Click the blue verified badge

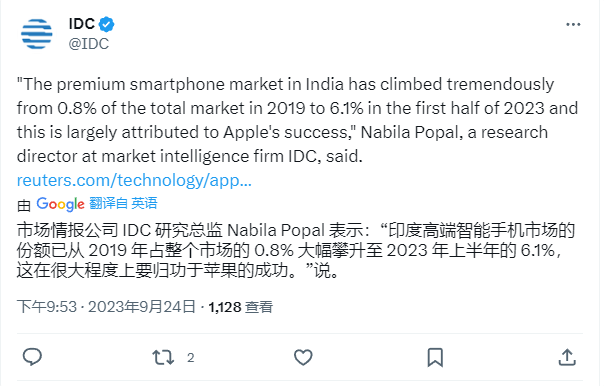pyautogui.click(x=106, y=24)
